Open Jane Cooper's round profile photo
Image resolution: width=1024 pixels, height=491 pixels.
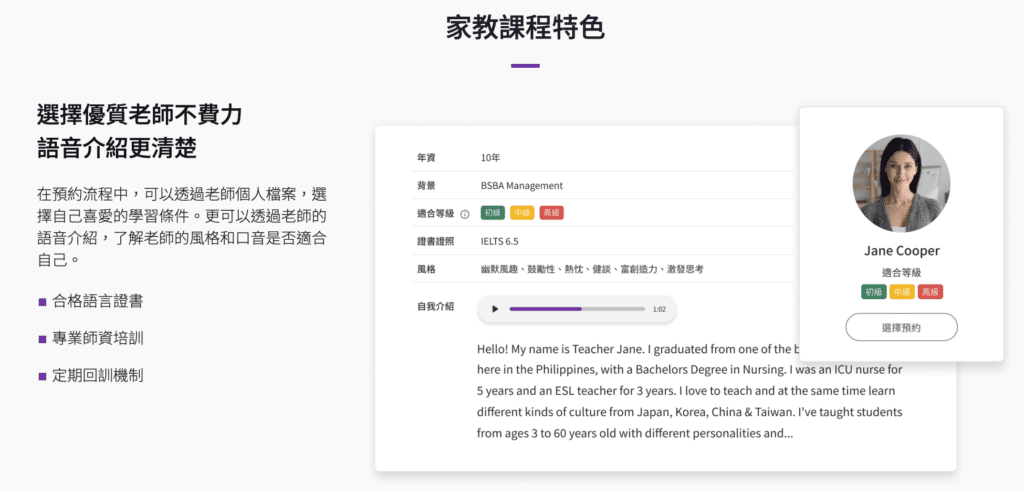pos(901,184)
